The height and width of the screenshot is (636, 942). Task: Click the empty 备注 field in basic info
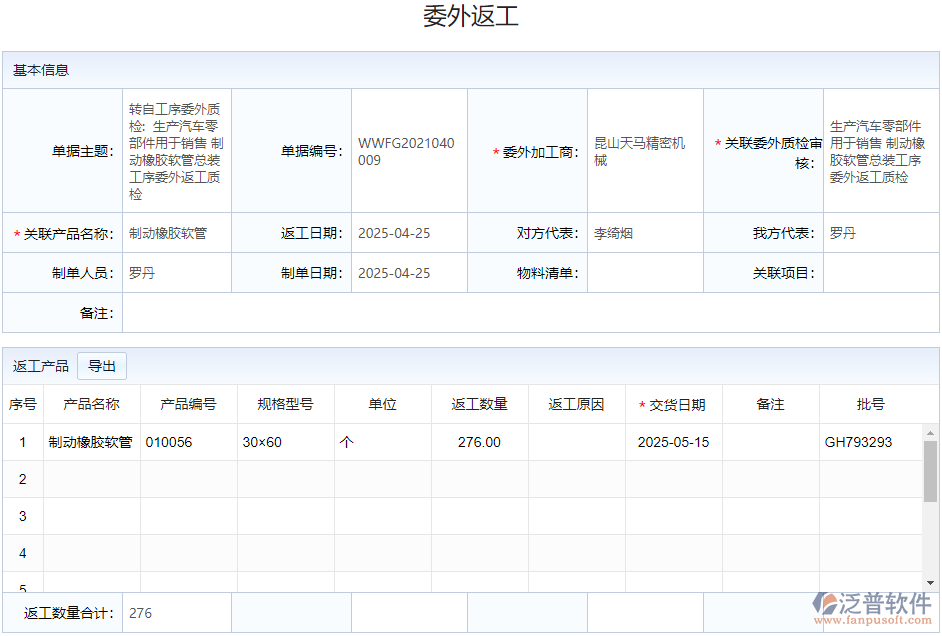tap(530, 313)
